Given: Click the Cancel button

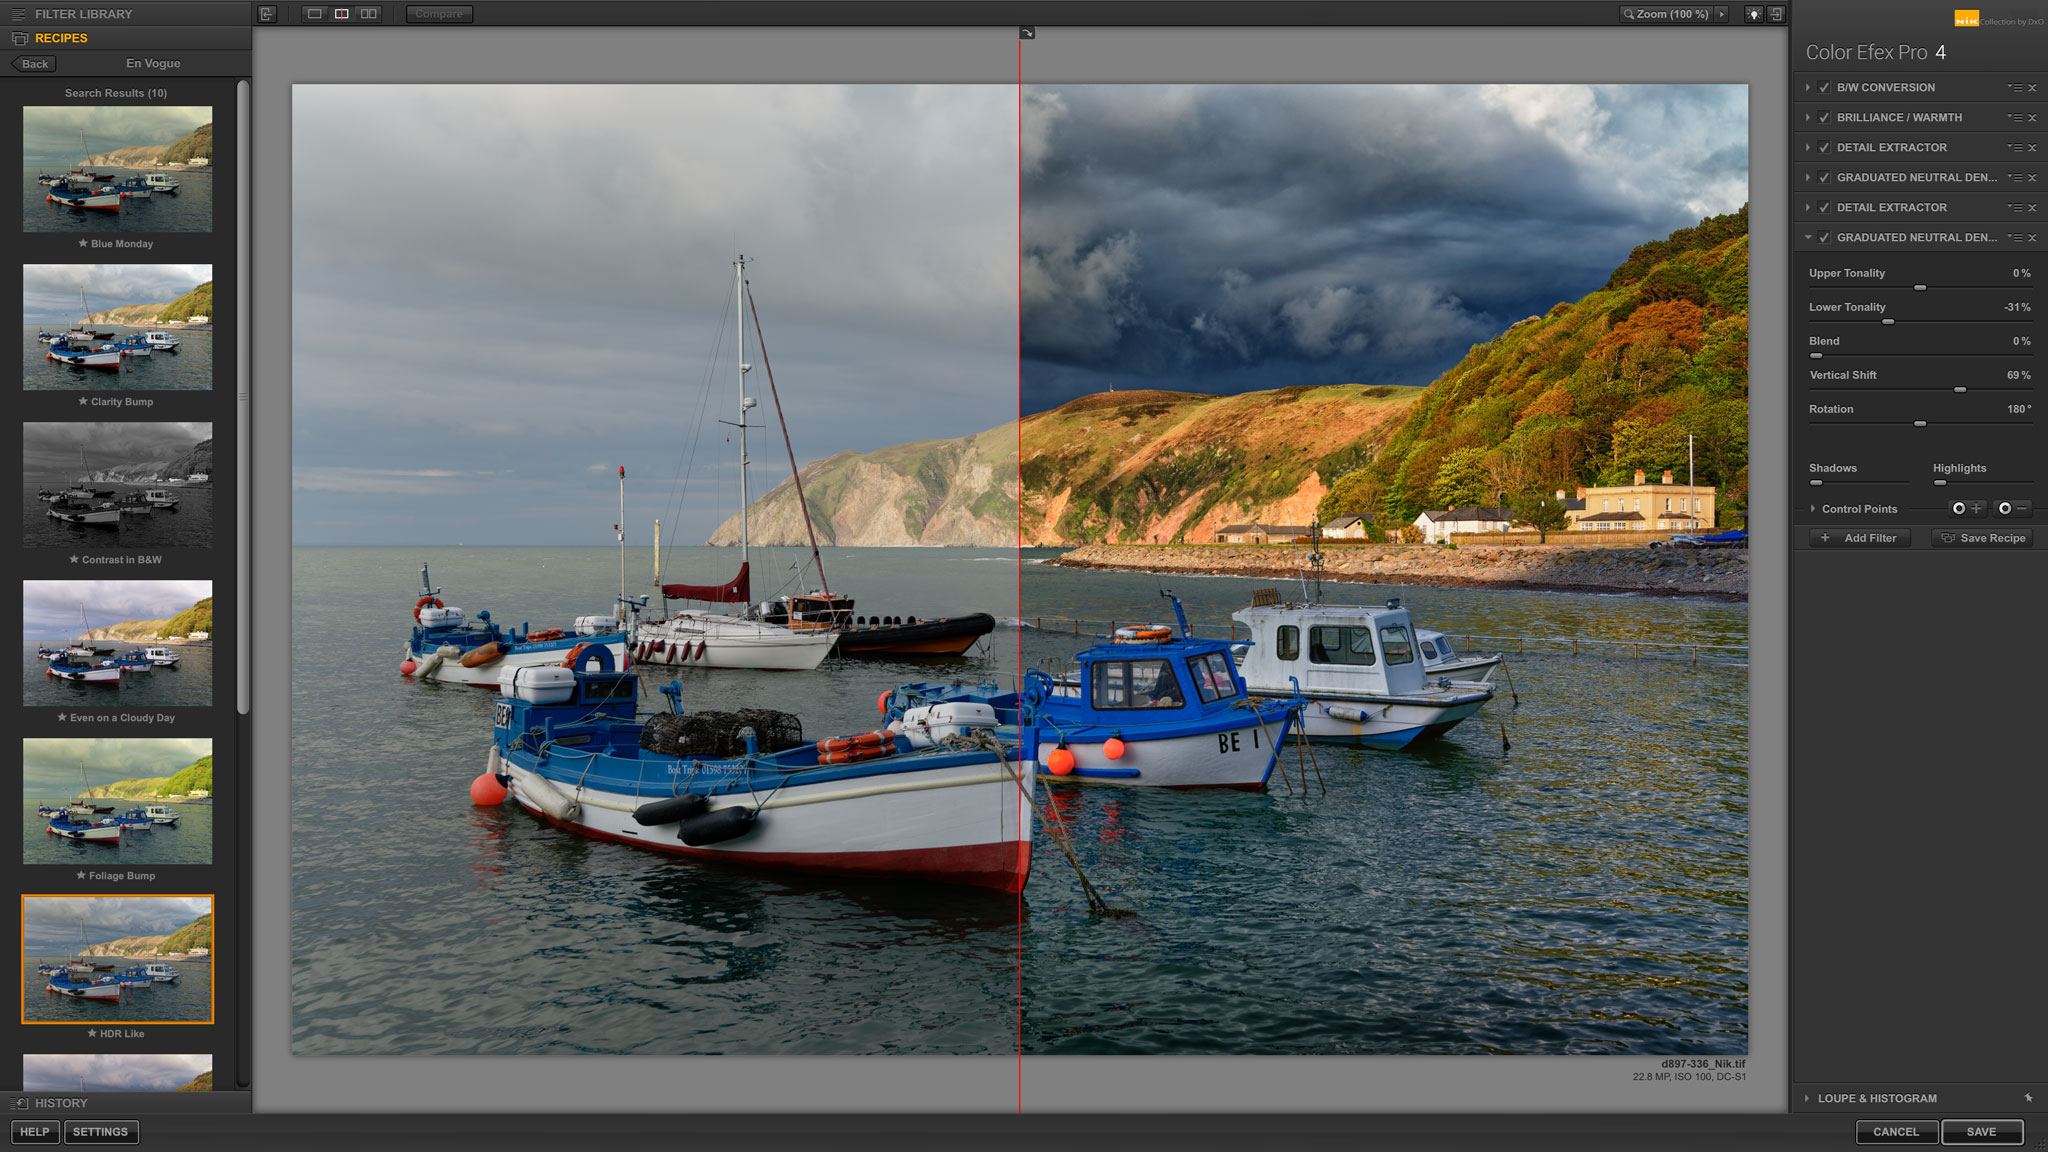Looking at the screenshot, I should (1896, 1132).
